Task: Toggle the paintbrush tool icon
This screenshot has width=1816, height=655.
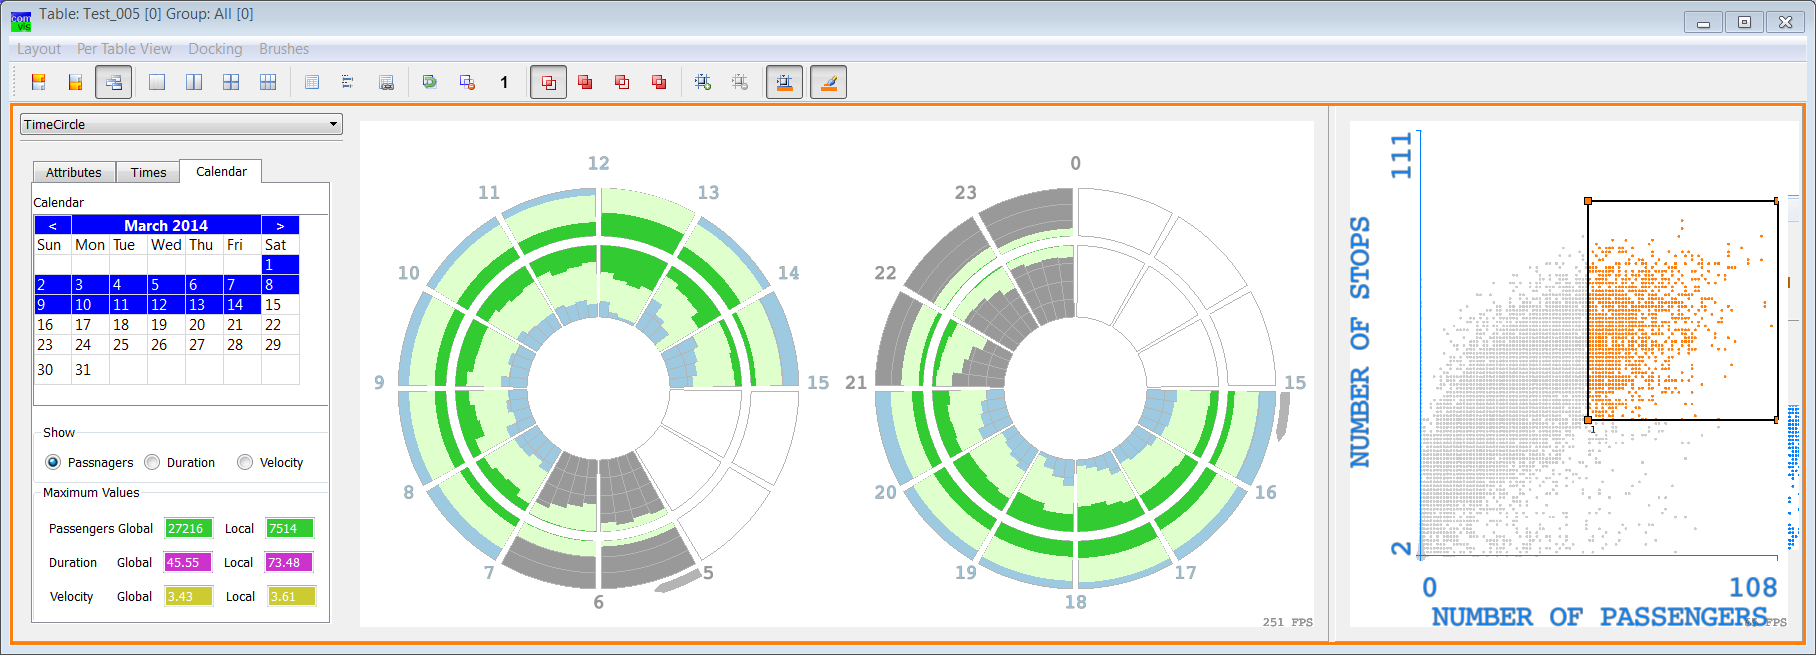Action: pos(829,82)
